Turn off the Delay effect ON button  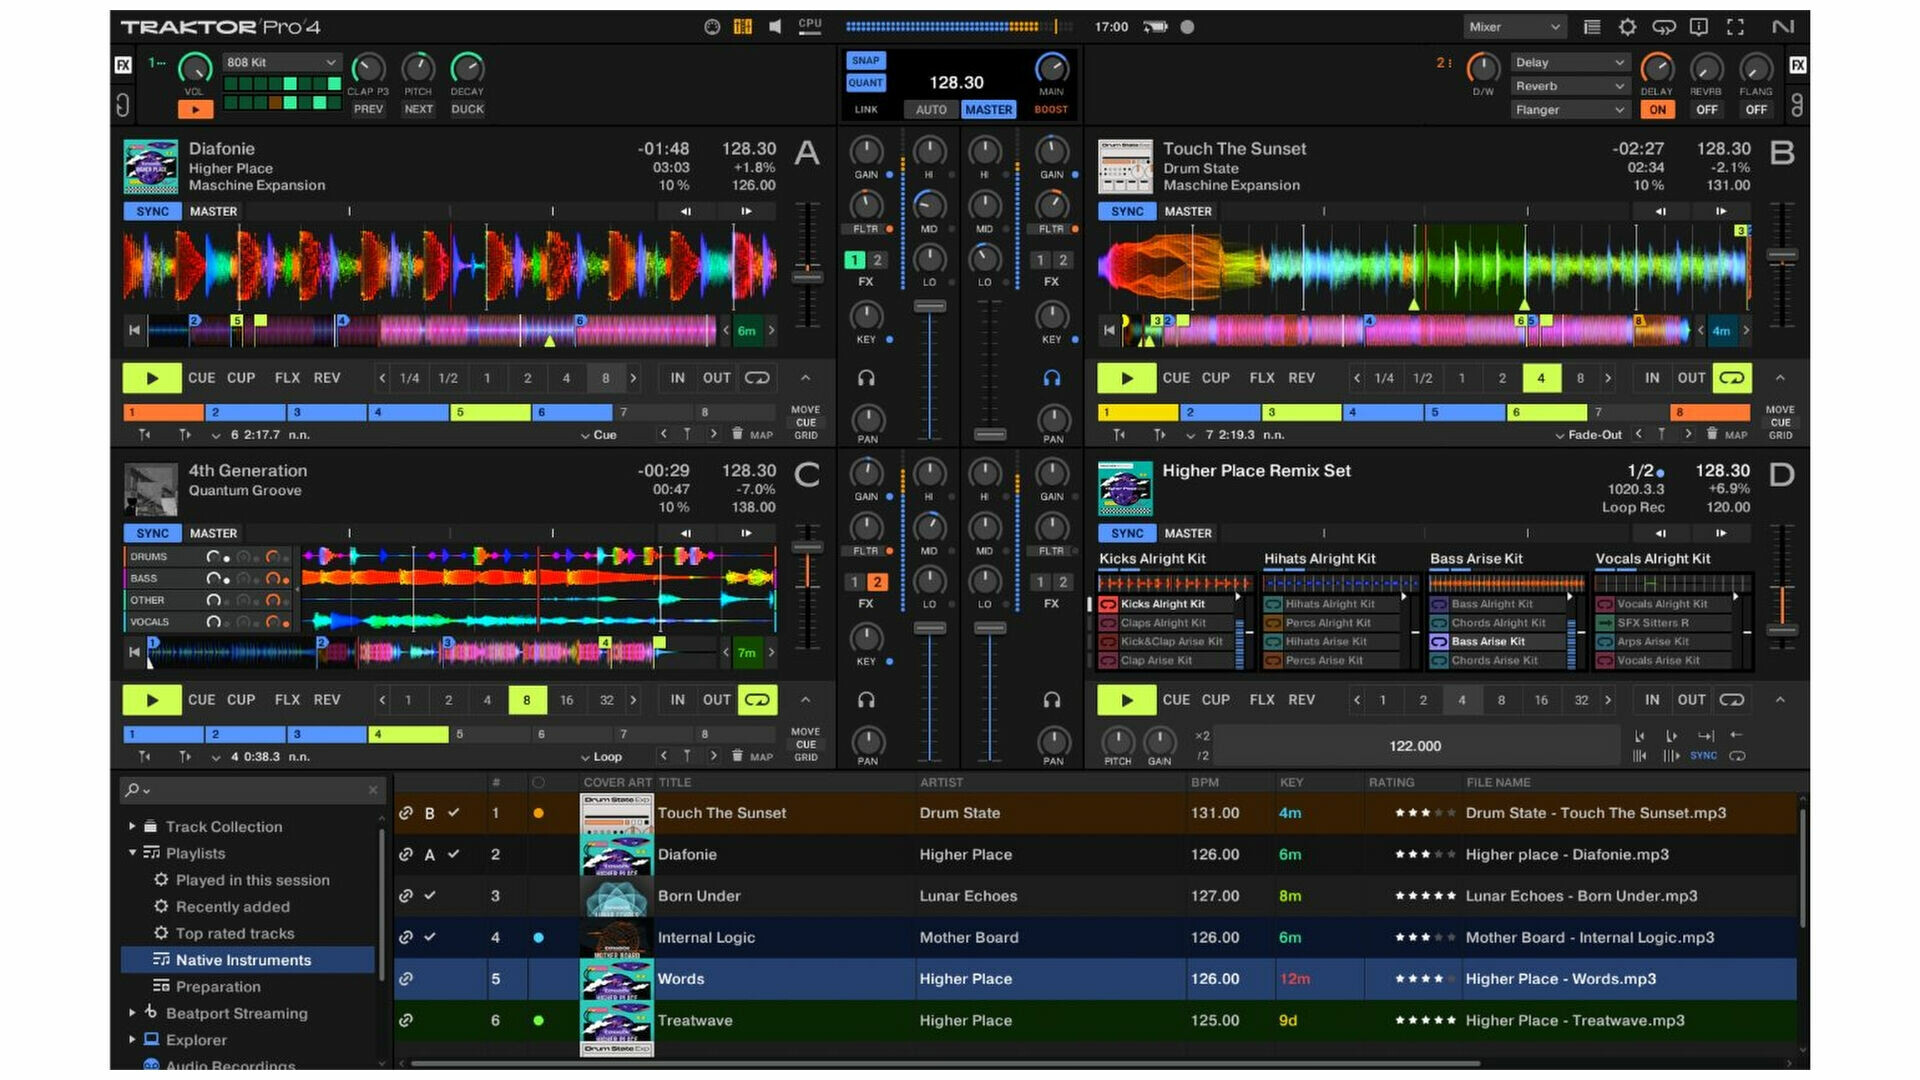[1657, 110]
